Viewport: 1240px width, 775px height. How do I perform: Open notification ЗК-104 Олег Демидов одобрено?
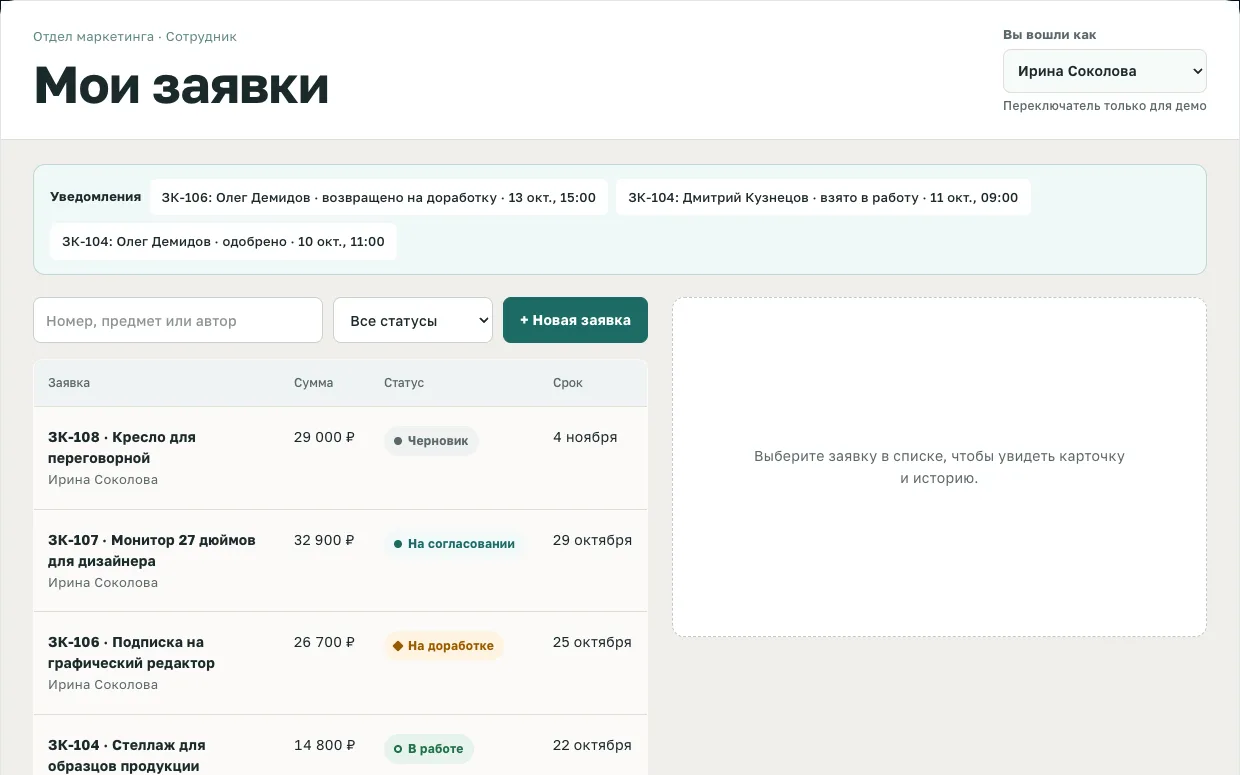[x=223, y=241]
